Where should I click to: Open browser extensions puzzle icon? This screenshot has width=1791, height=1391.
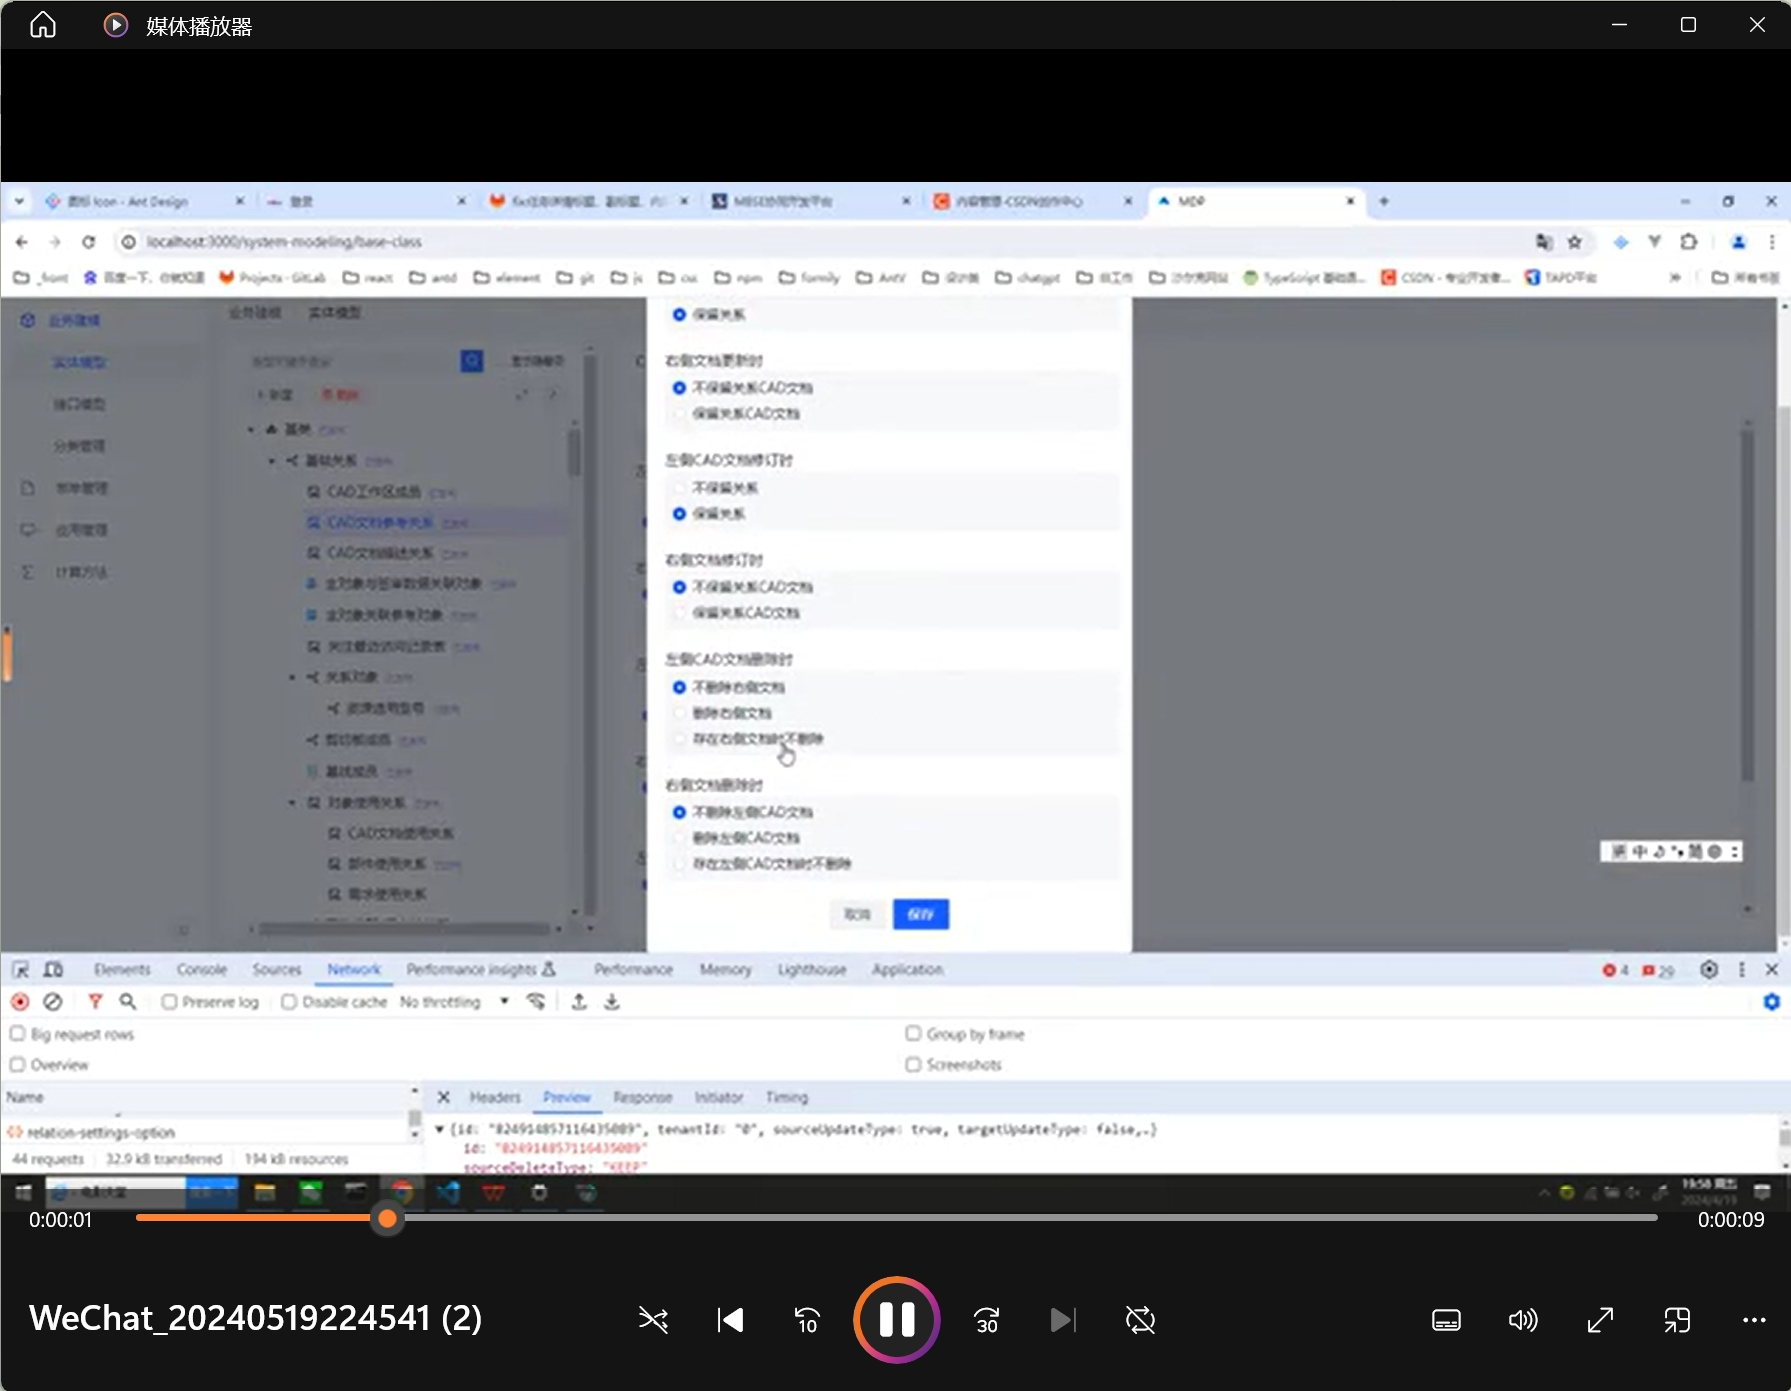1689,241
